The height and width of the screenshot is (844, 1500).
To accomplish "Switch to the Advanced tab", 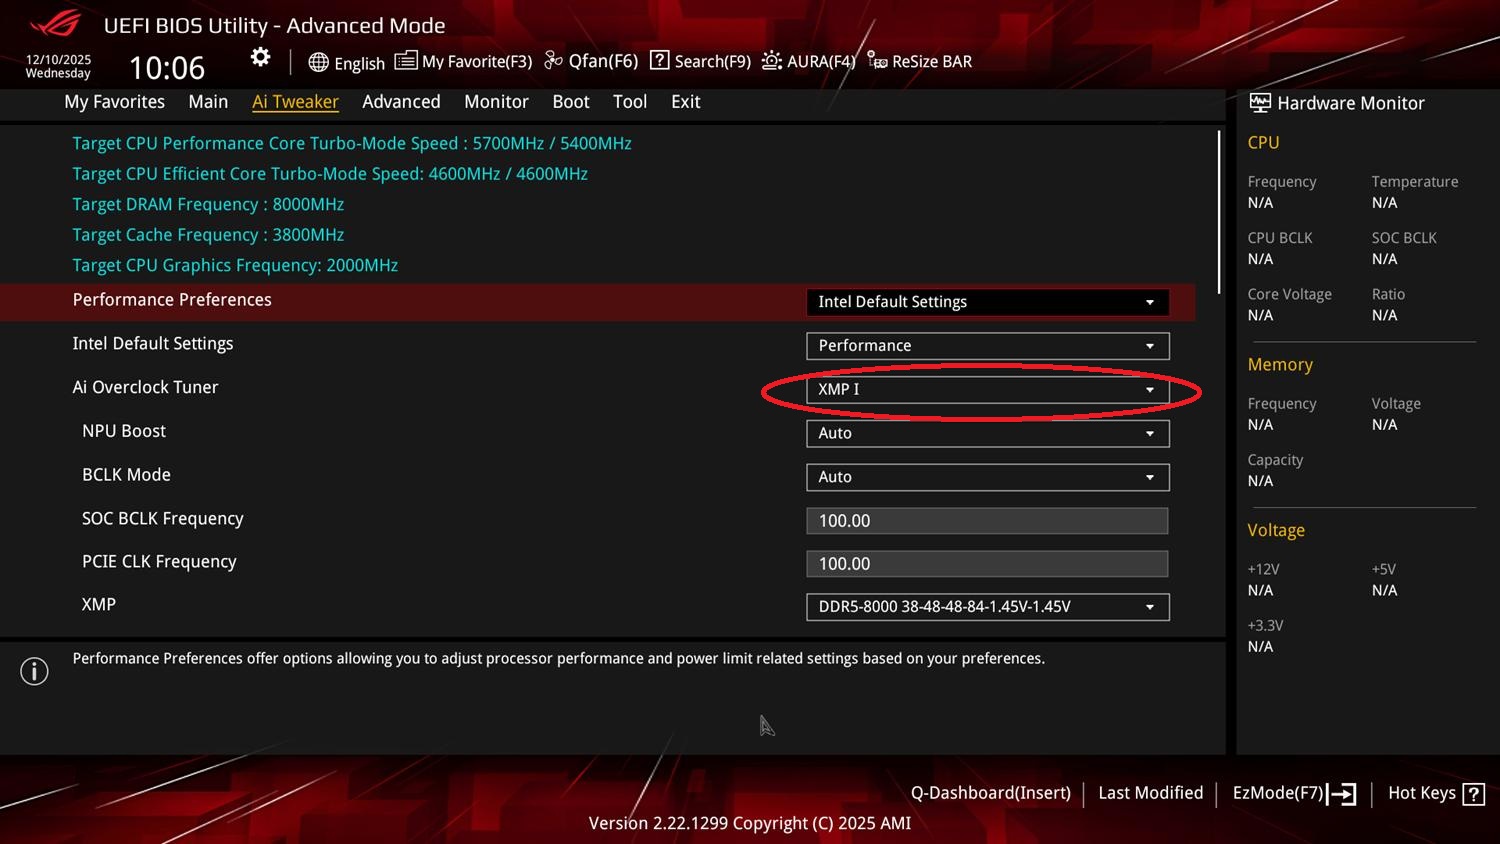I will (401, 102).
